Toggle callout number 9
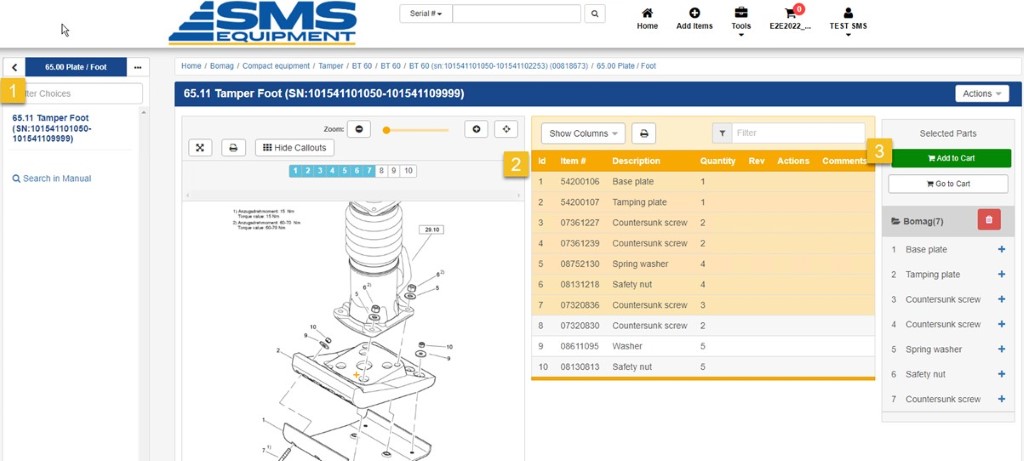1024x461 pixels. (x=393, y=171)
